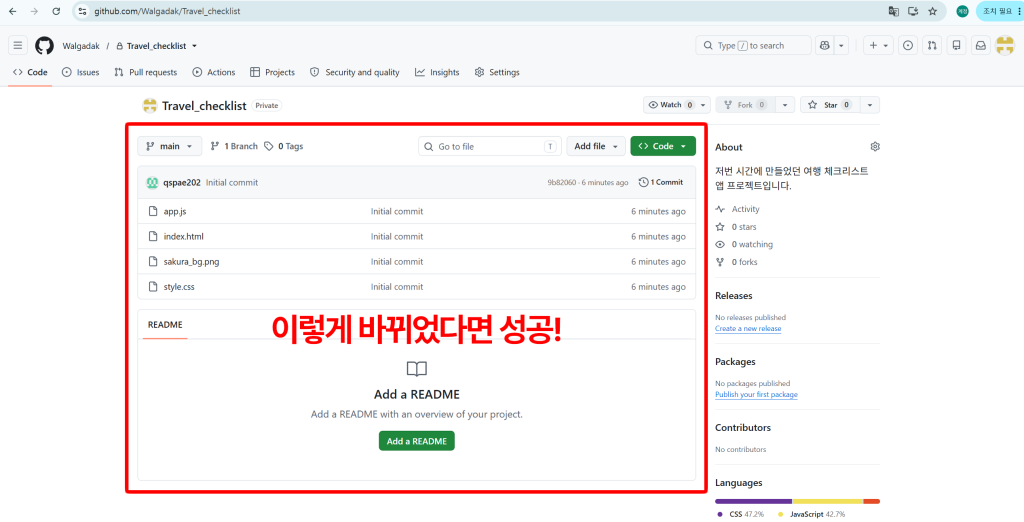The width and height of the screenshot is (1024, 522).
Task: Open the create new plus menu
Action: point(878,46)
